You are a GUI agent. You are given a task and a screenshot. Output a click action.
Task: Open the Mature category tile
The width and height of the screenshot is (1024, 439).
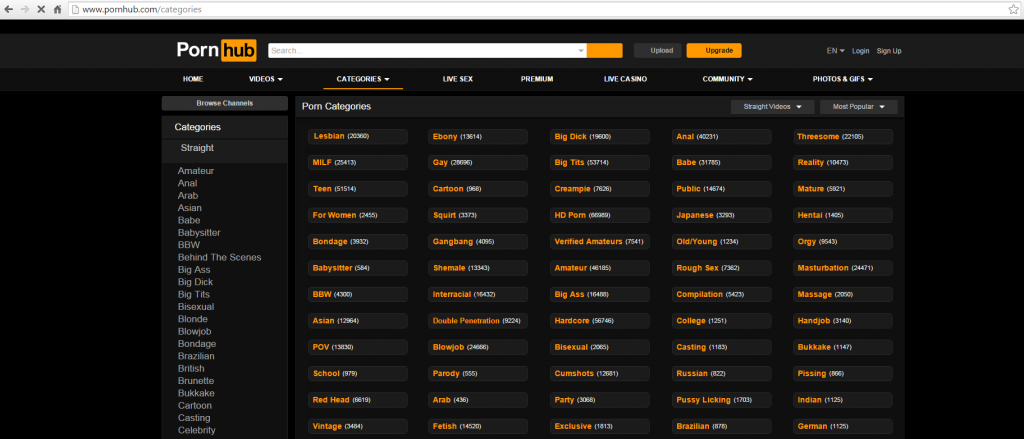coord(842,189)
